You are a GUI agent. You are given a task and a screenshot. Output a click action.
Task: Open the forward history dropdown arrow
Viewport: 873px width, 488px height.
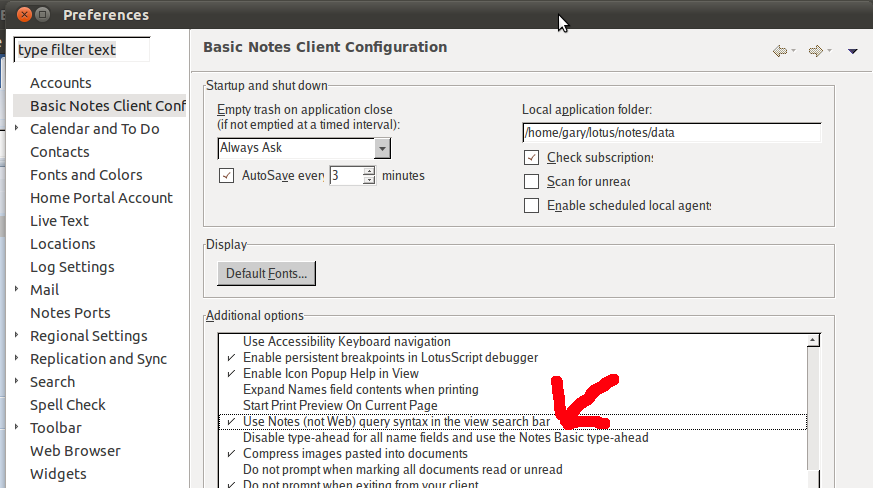[x=829, y=51]
